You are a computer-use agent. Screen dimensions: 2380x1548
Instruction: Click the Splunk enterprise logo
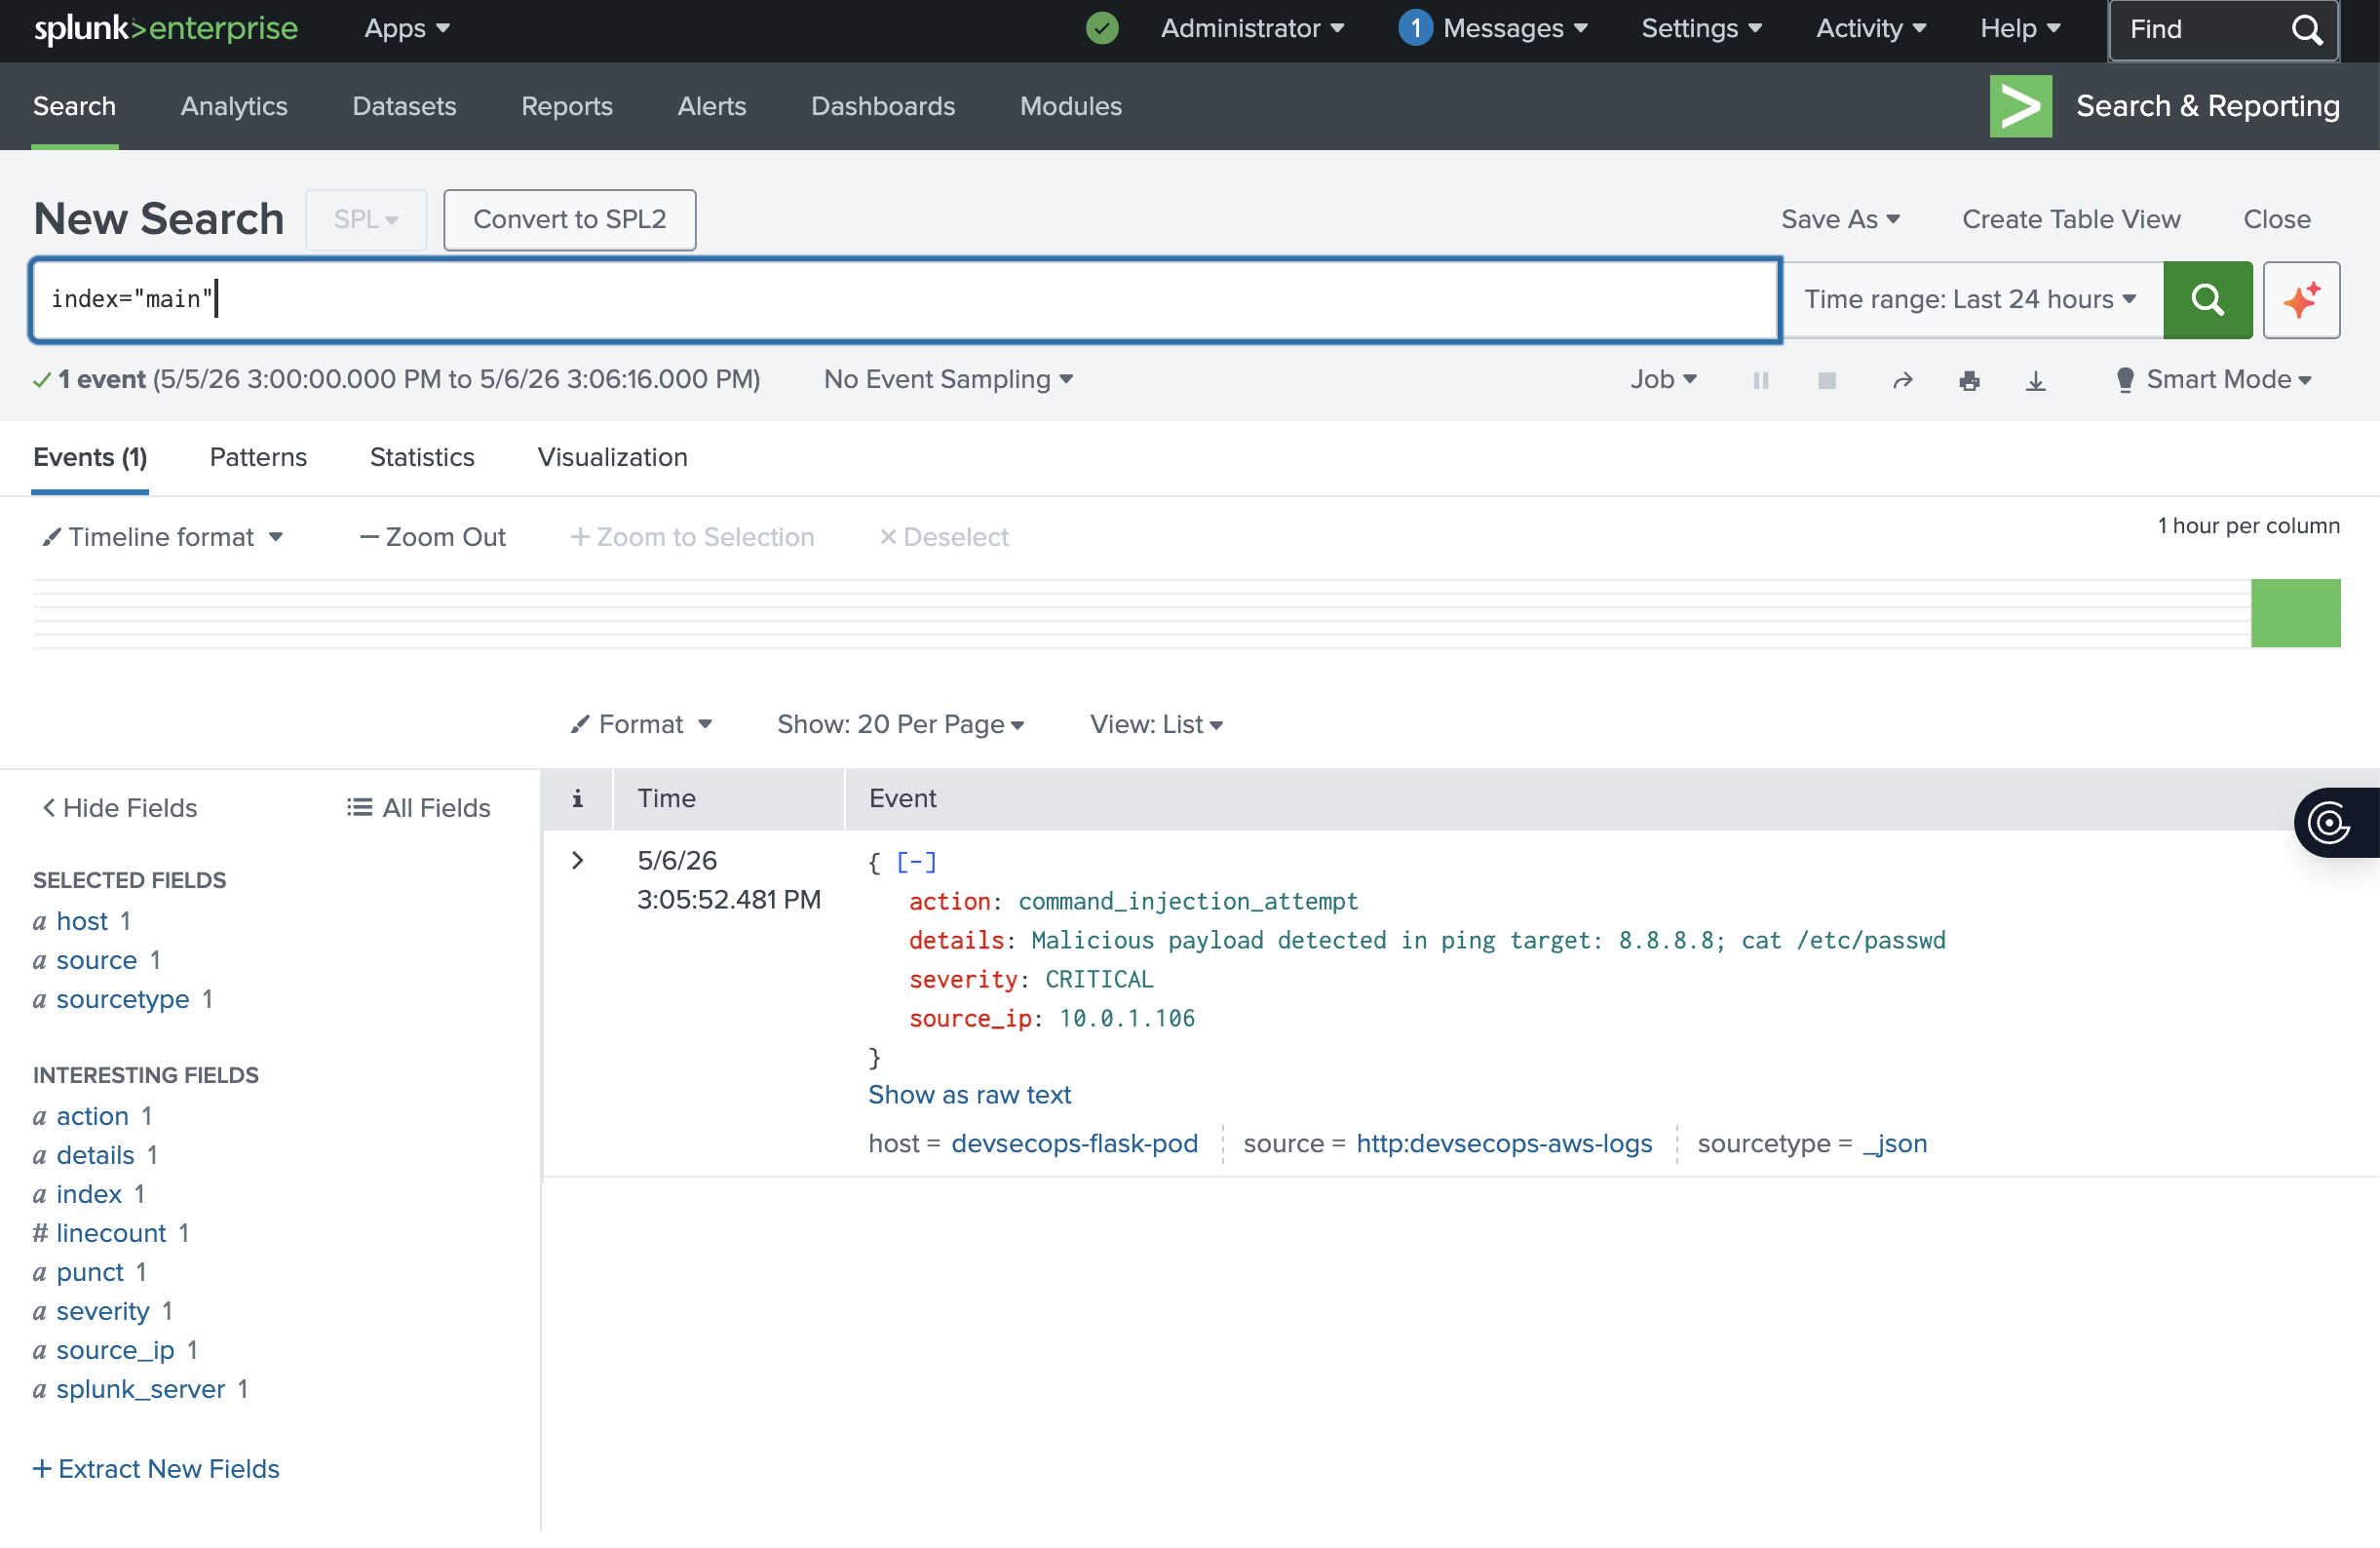click(166, 28)
